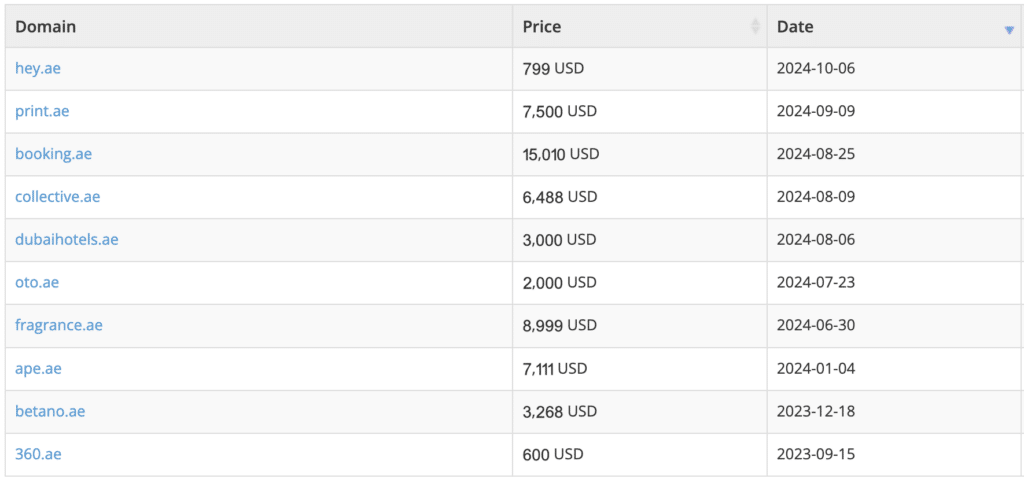Open the oto.ae domain link
Screen dimensions: 1024x479
(x=37, y=283)
